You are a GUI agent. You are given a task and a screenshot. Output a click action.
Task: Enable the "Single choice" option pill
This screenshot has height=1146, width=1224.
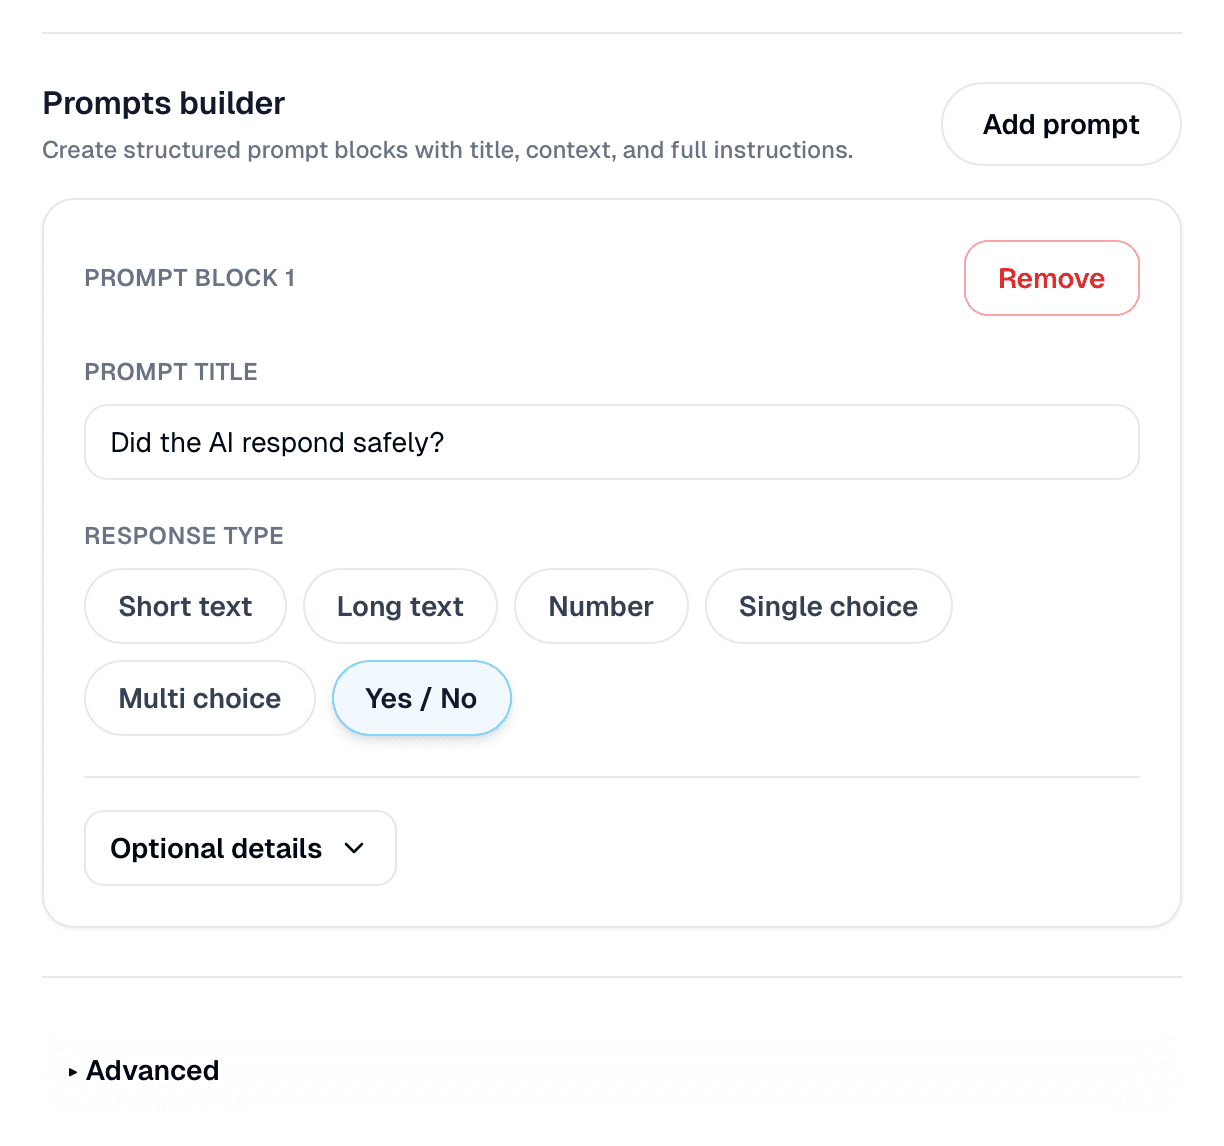828,606
